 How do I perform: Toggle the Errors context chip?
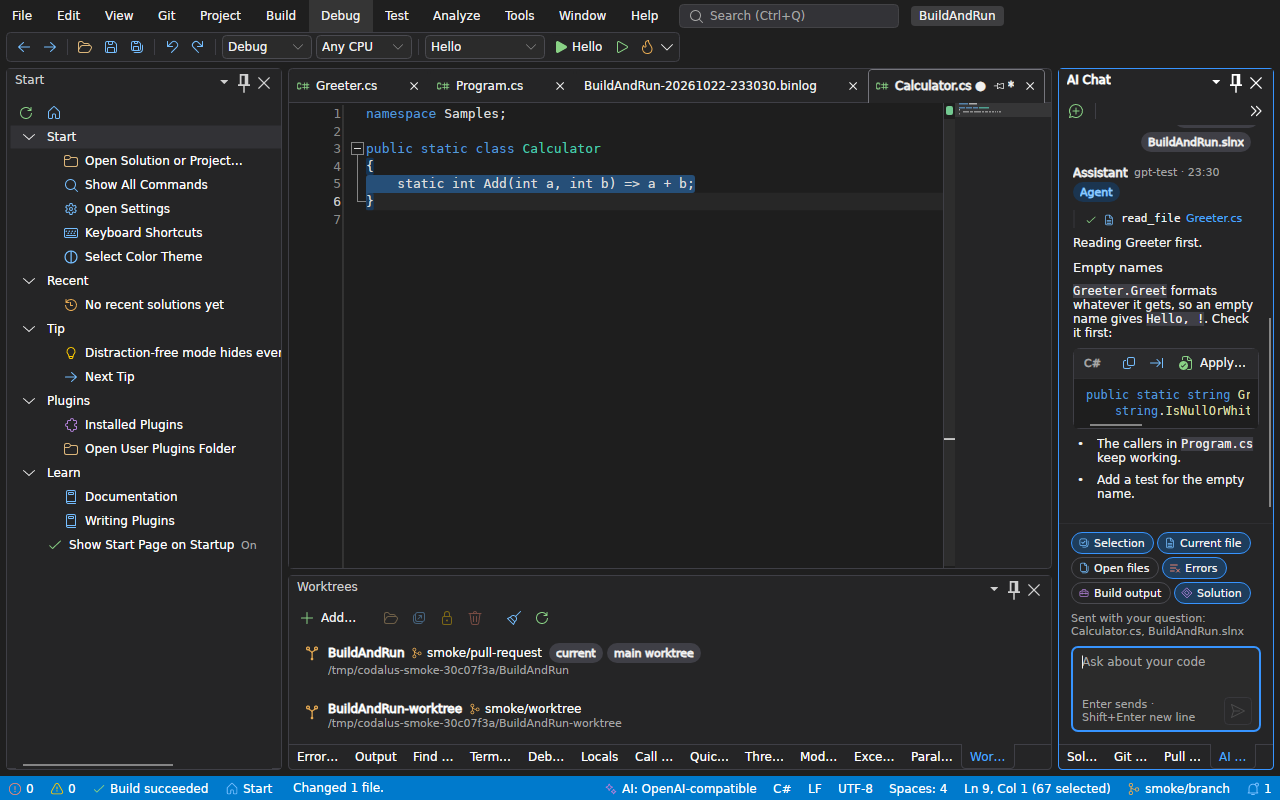coord(1194,568)
